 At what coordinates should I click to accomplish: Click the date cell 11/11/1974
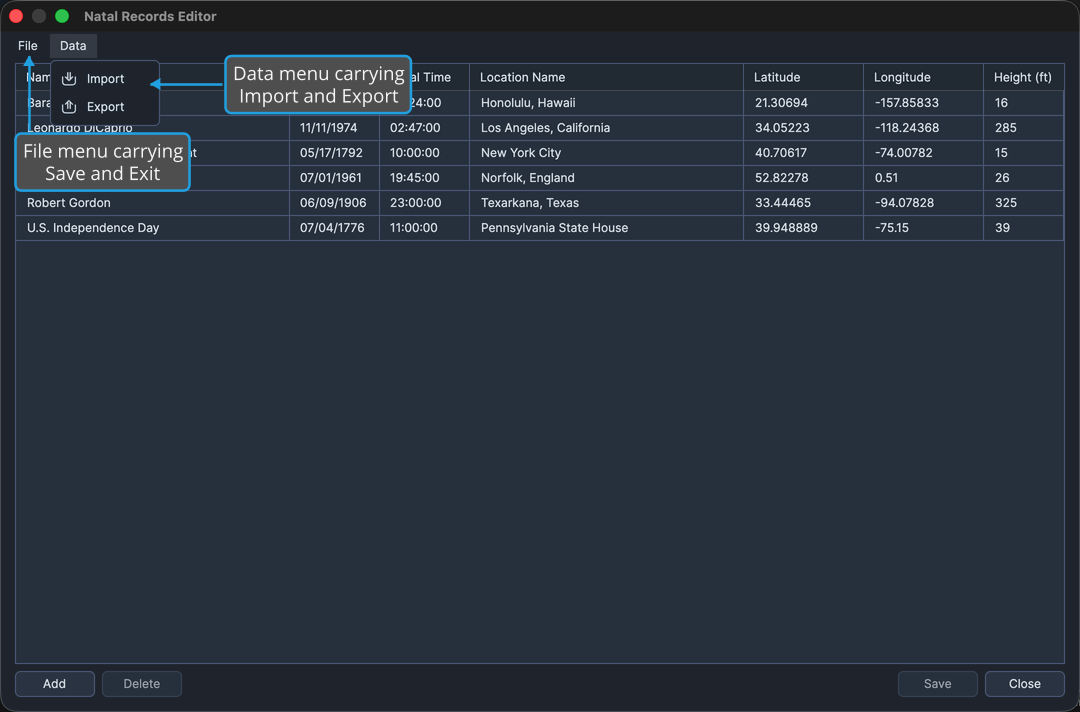click(334, 128)
